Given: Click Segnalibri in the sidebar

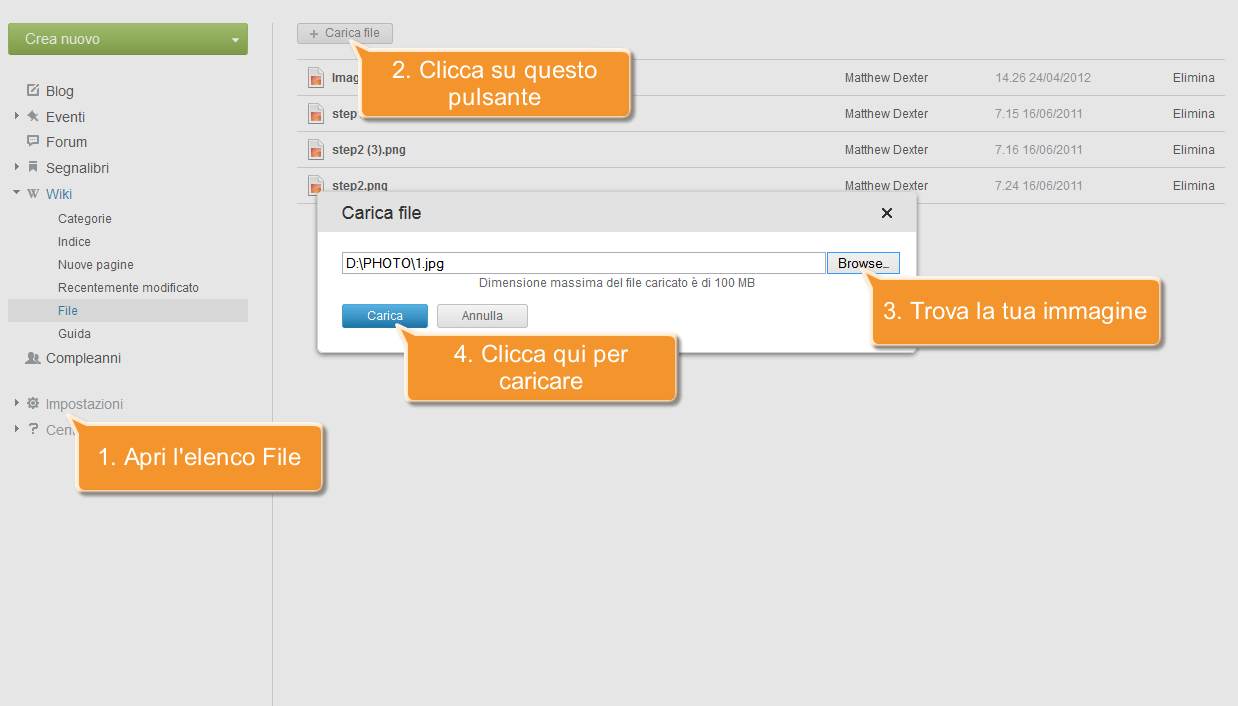Looking at the screenshot, I should [x=78, y=168].
